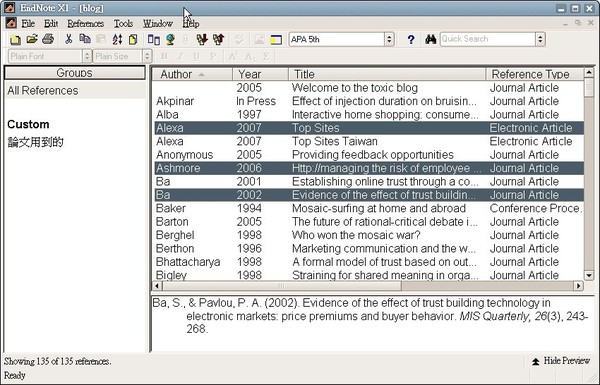This screenshot has height=385, width=600.
Task: Select Barton 'The future of rational-critical debate' row
Action: click(x=369, y=222)
